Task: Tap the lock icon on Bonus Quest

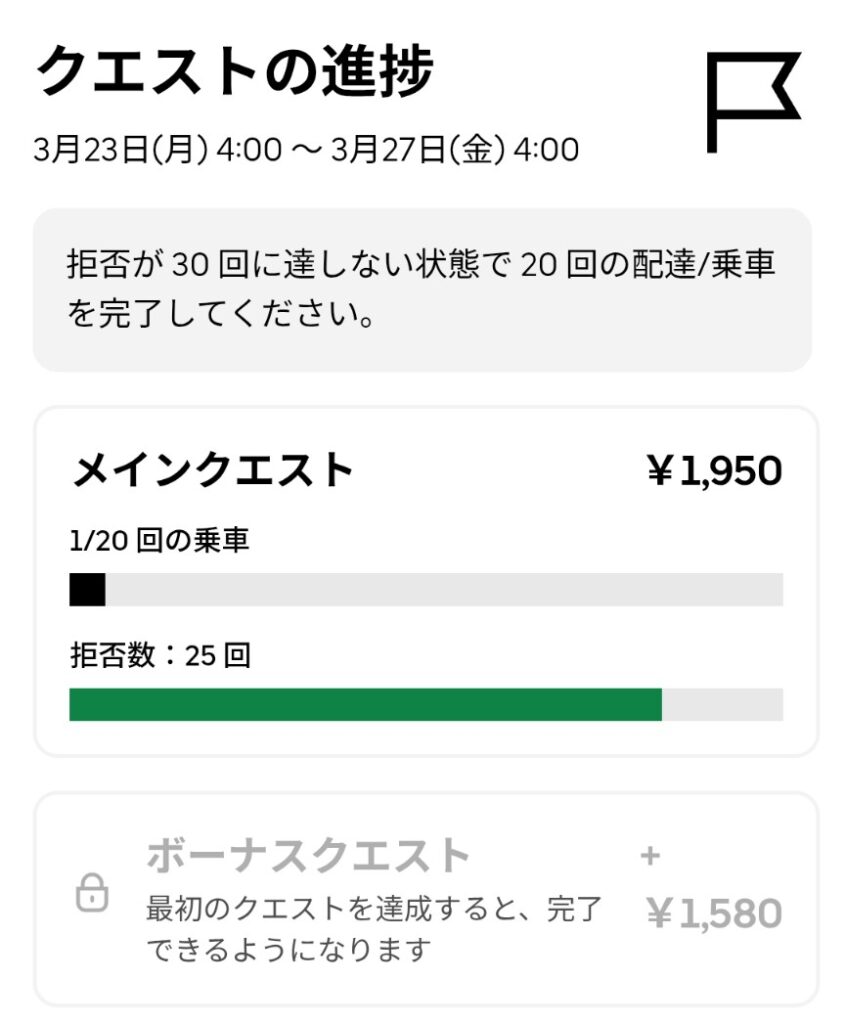Action: [92, 892]
